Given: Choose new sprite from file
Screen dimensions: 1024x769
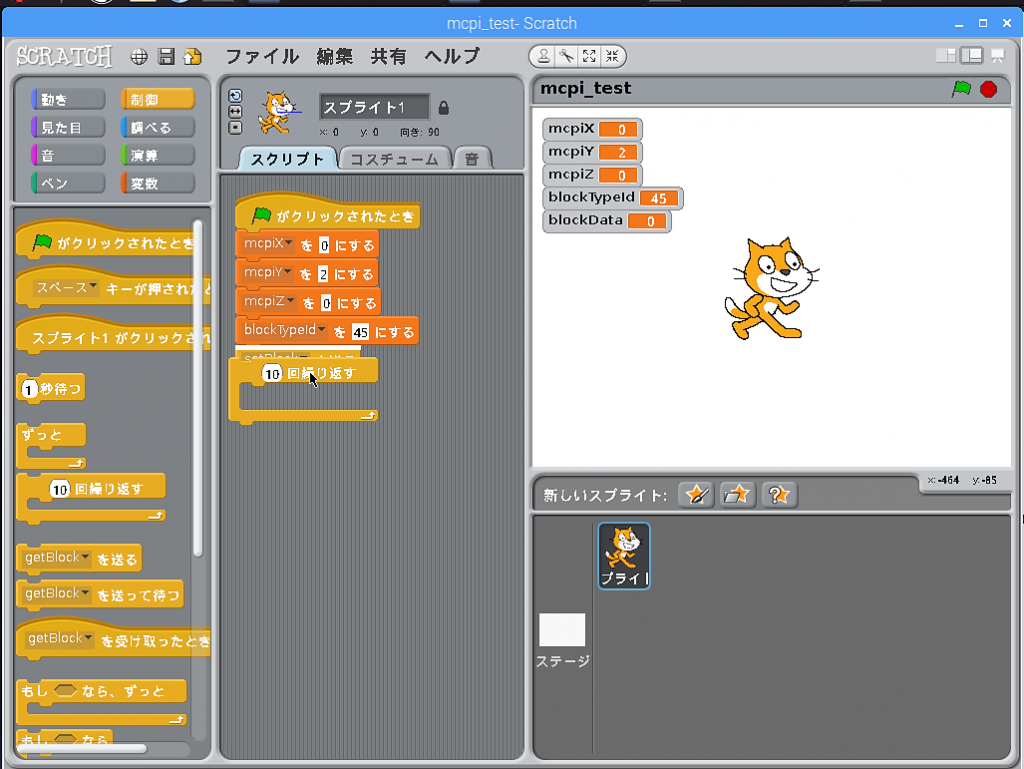Looking at the screenshot, I should [x=737, y=495].
